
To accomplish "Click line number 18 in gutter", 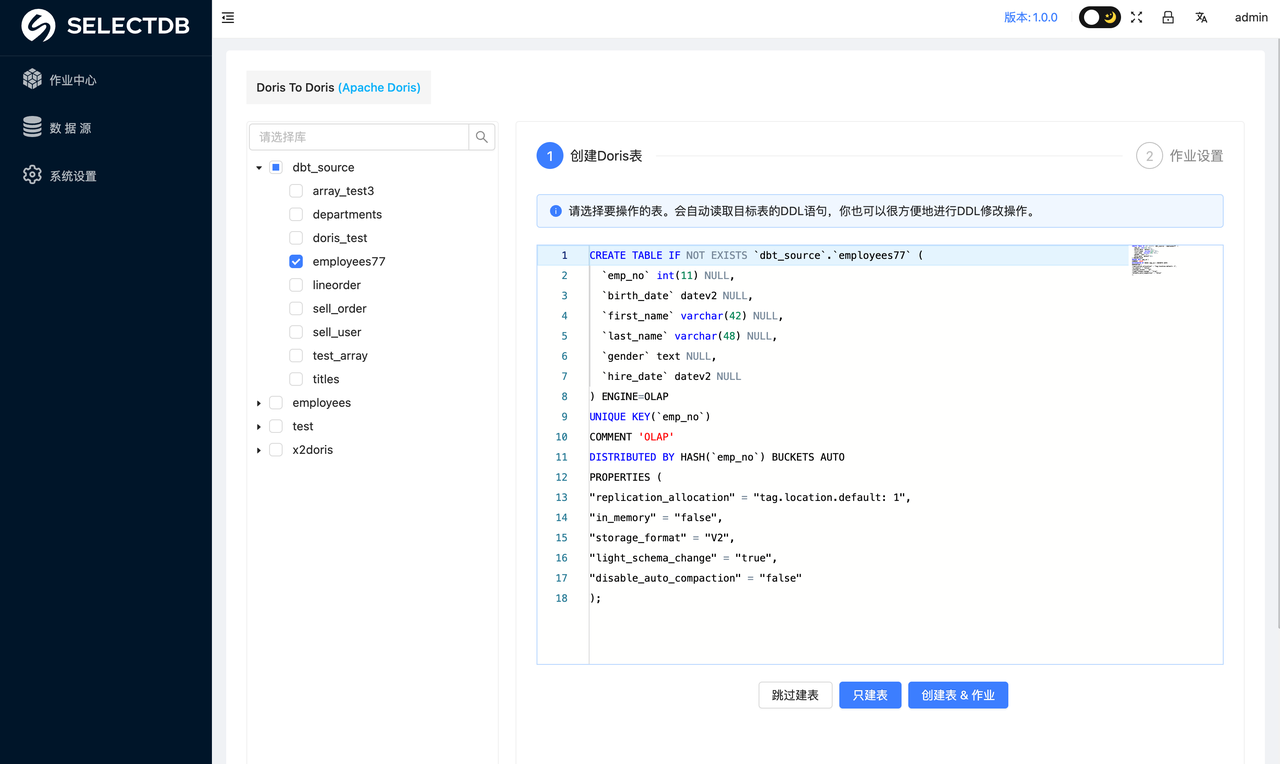I will [561, 598].
